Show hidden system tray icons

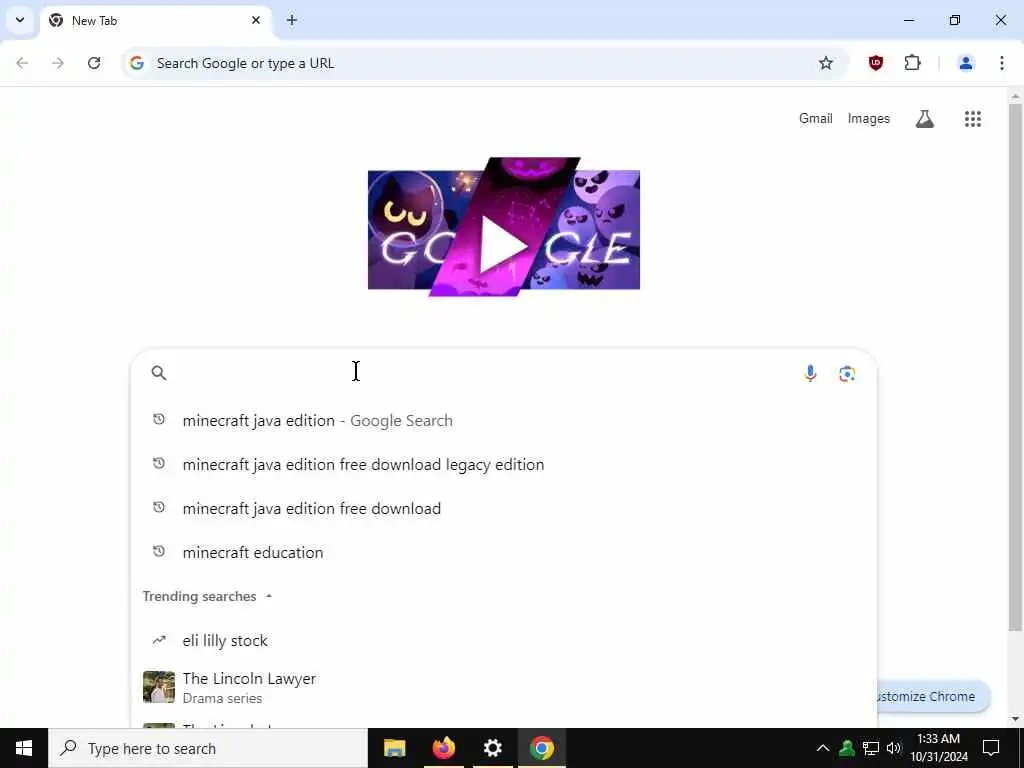(x=823, y=748)
